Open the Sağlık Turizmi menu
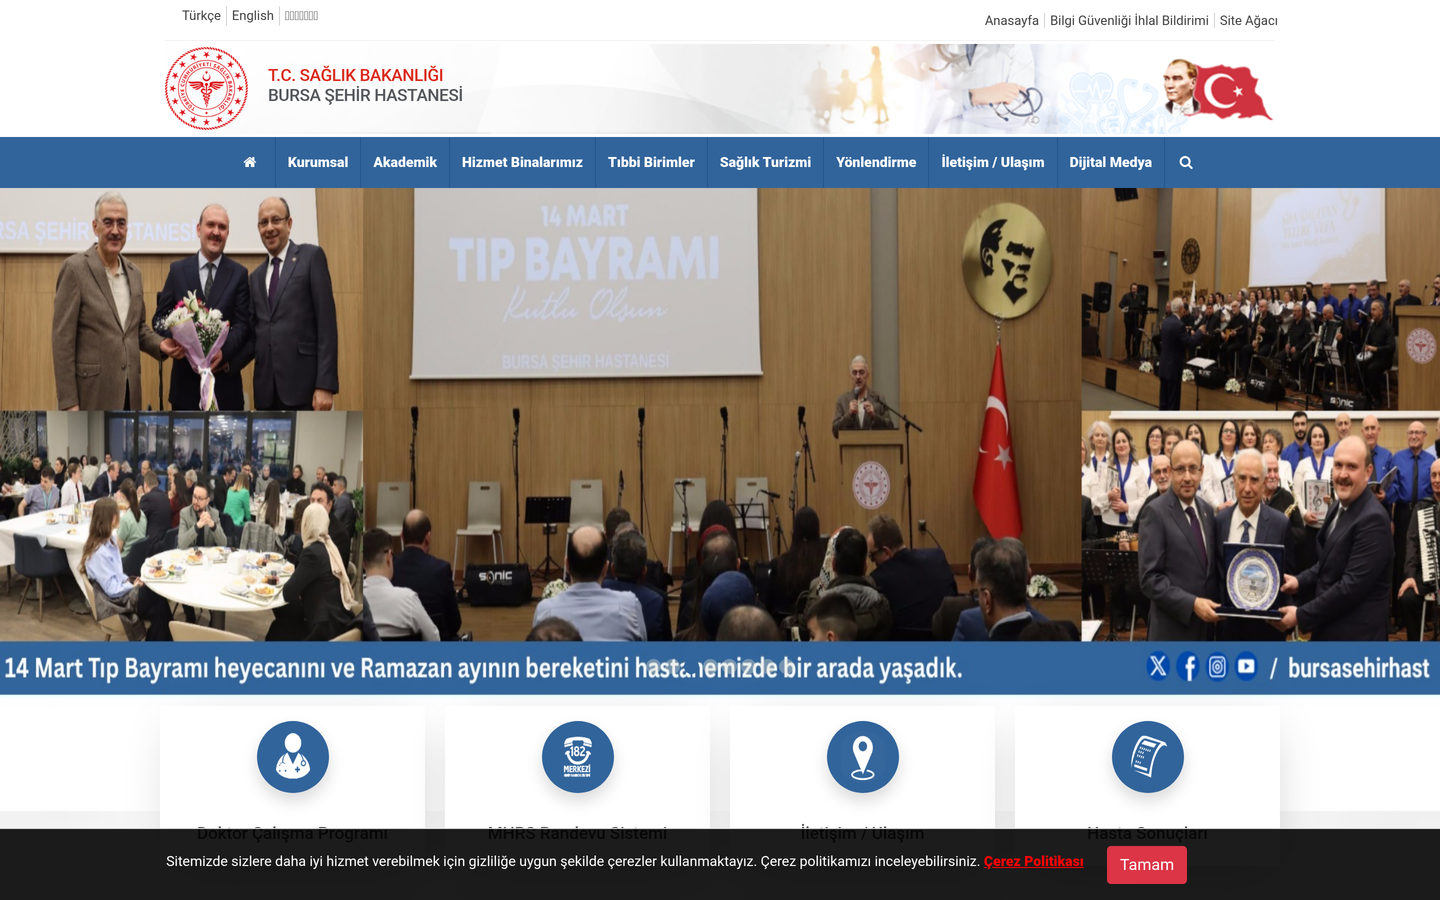This screenshot has height=900, width=1440. tap(765, 162)
